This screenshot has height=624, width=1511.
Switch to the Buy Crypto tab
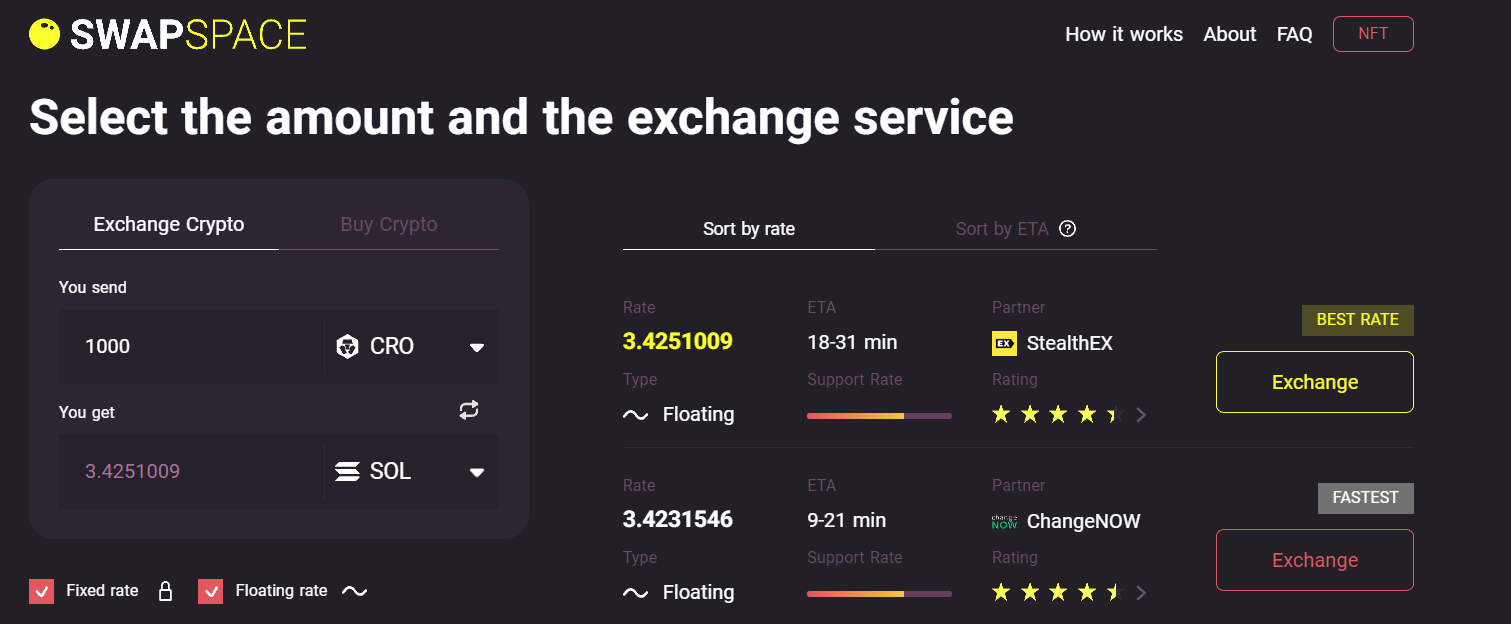coord(389,225)
